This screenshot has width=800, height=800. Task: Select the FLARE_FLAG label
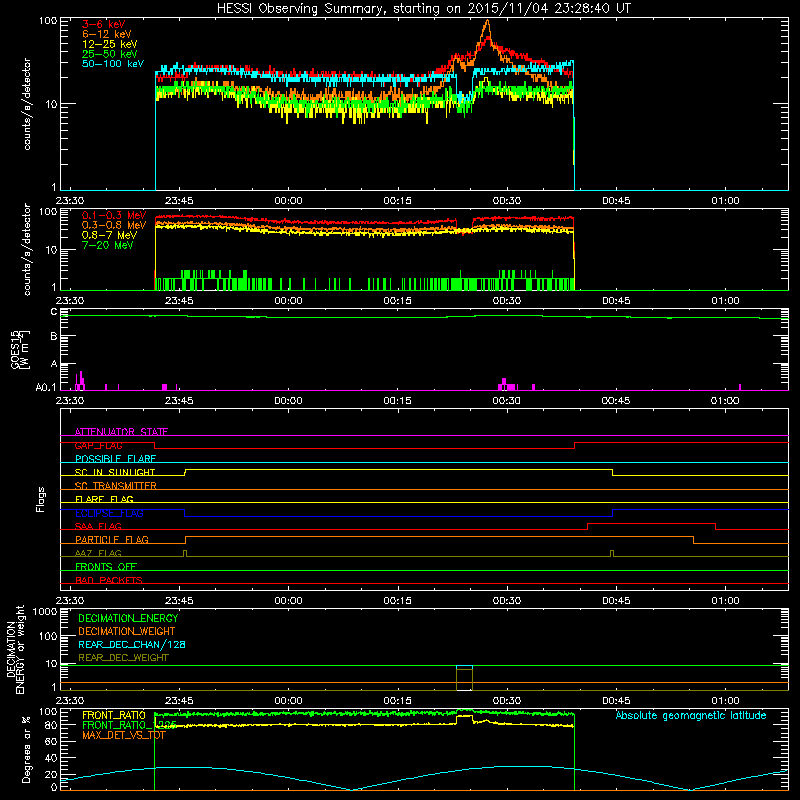(104, 499)
